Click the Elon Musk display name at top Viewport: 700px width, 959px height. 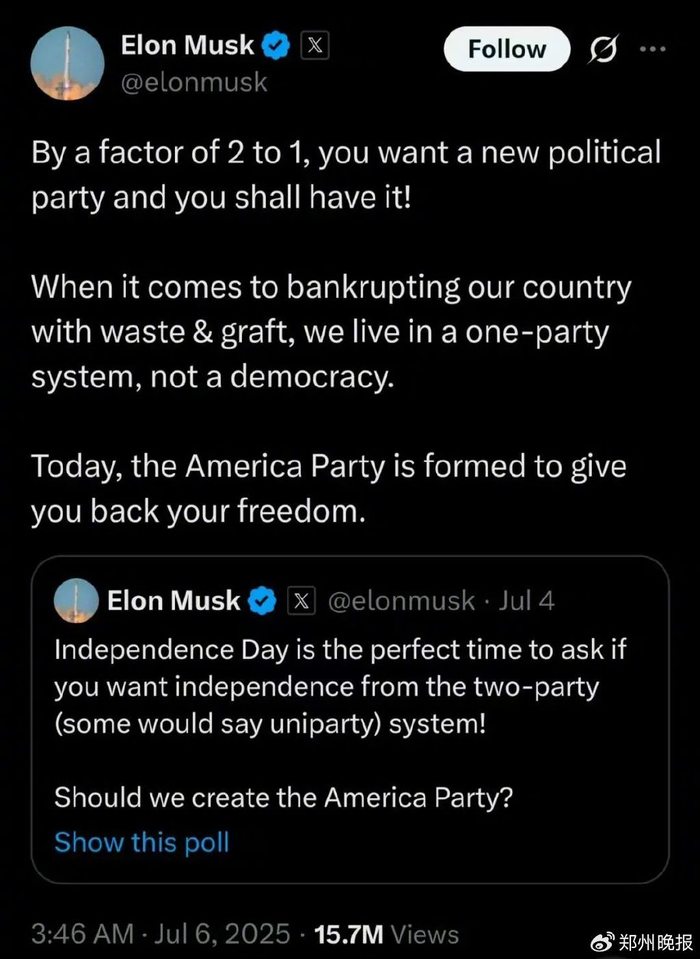tap(186, 45)
